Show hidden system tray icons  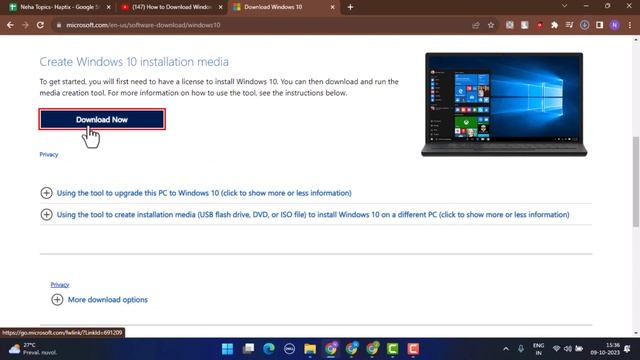pos(506,349)
